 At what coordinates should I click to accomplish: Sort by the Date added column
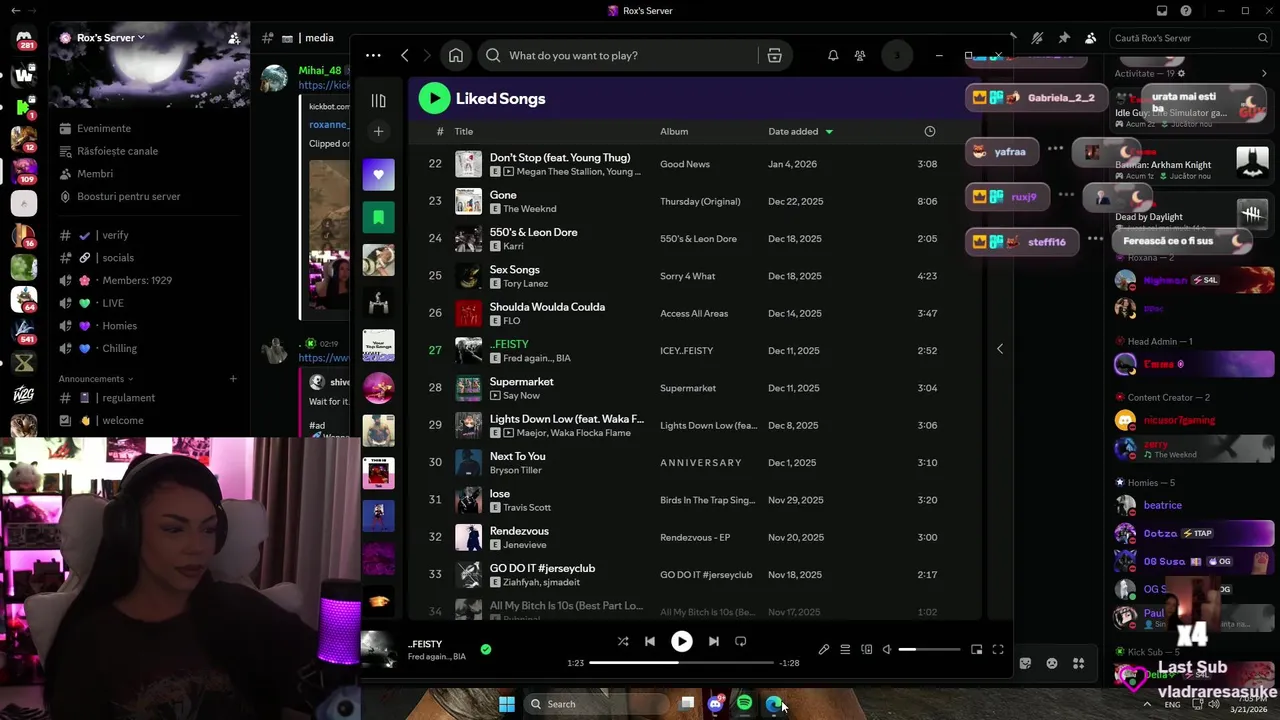[800, 131]
